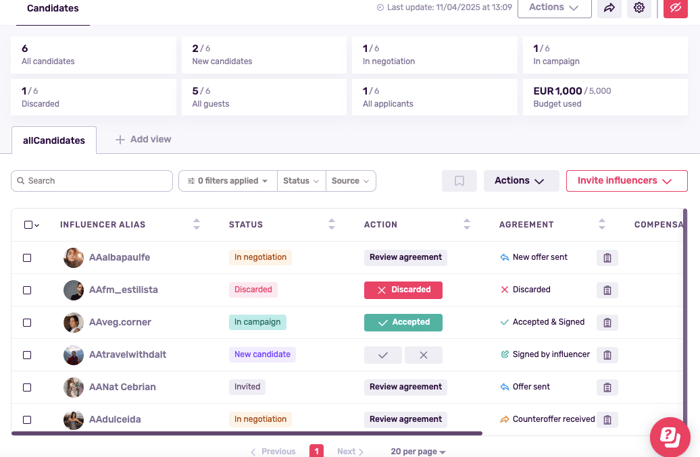Click the Invite influencers button
This screenshot has width=700, height=457.
626,181
